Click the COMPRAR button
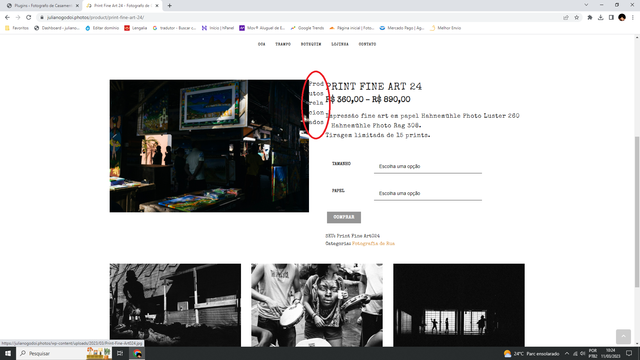 (344, 217)
